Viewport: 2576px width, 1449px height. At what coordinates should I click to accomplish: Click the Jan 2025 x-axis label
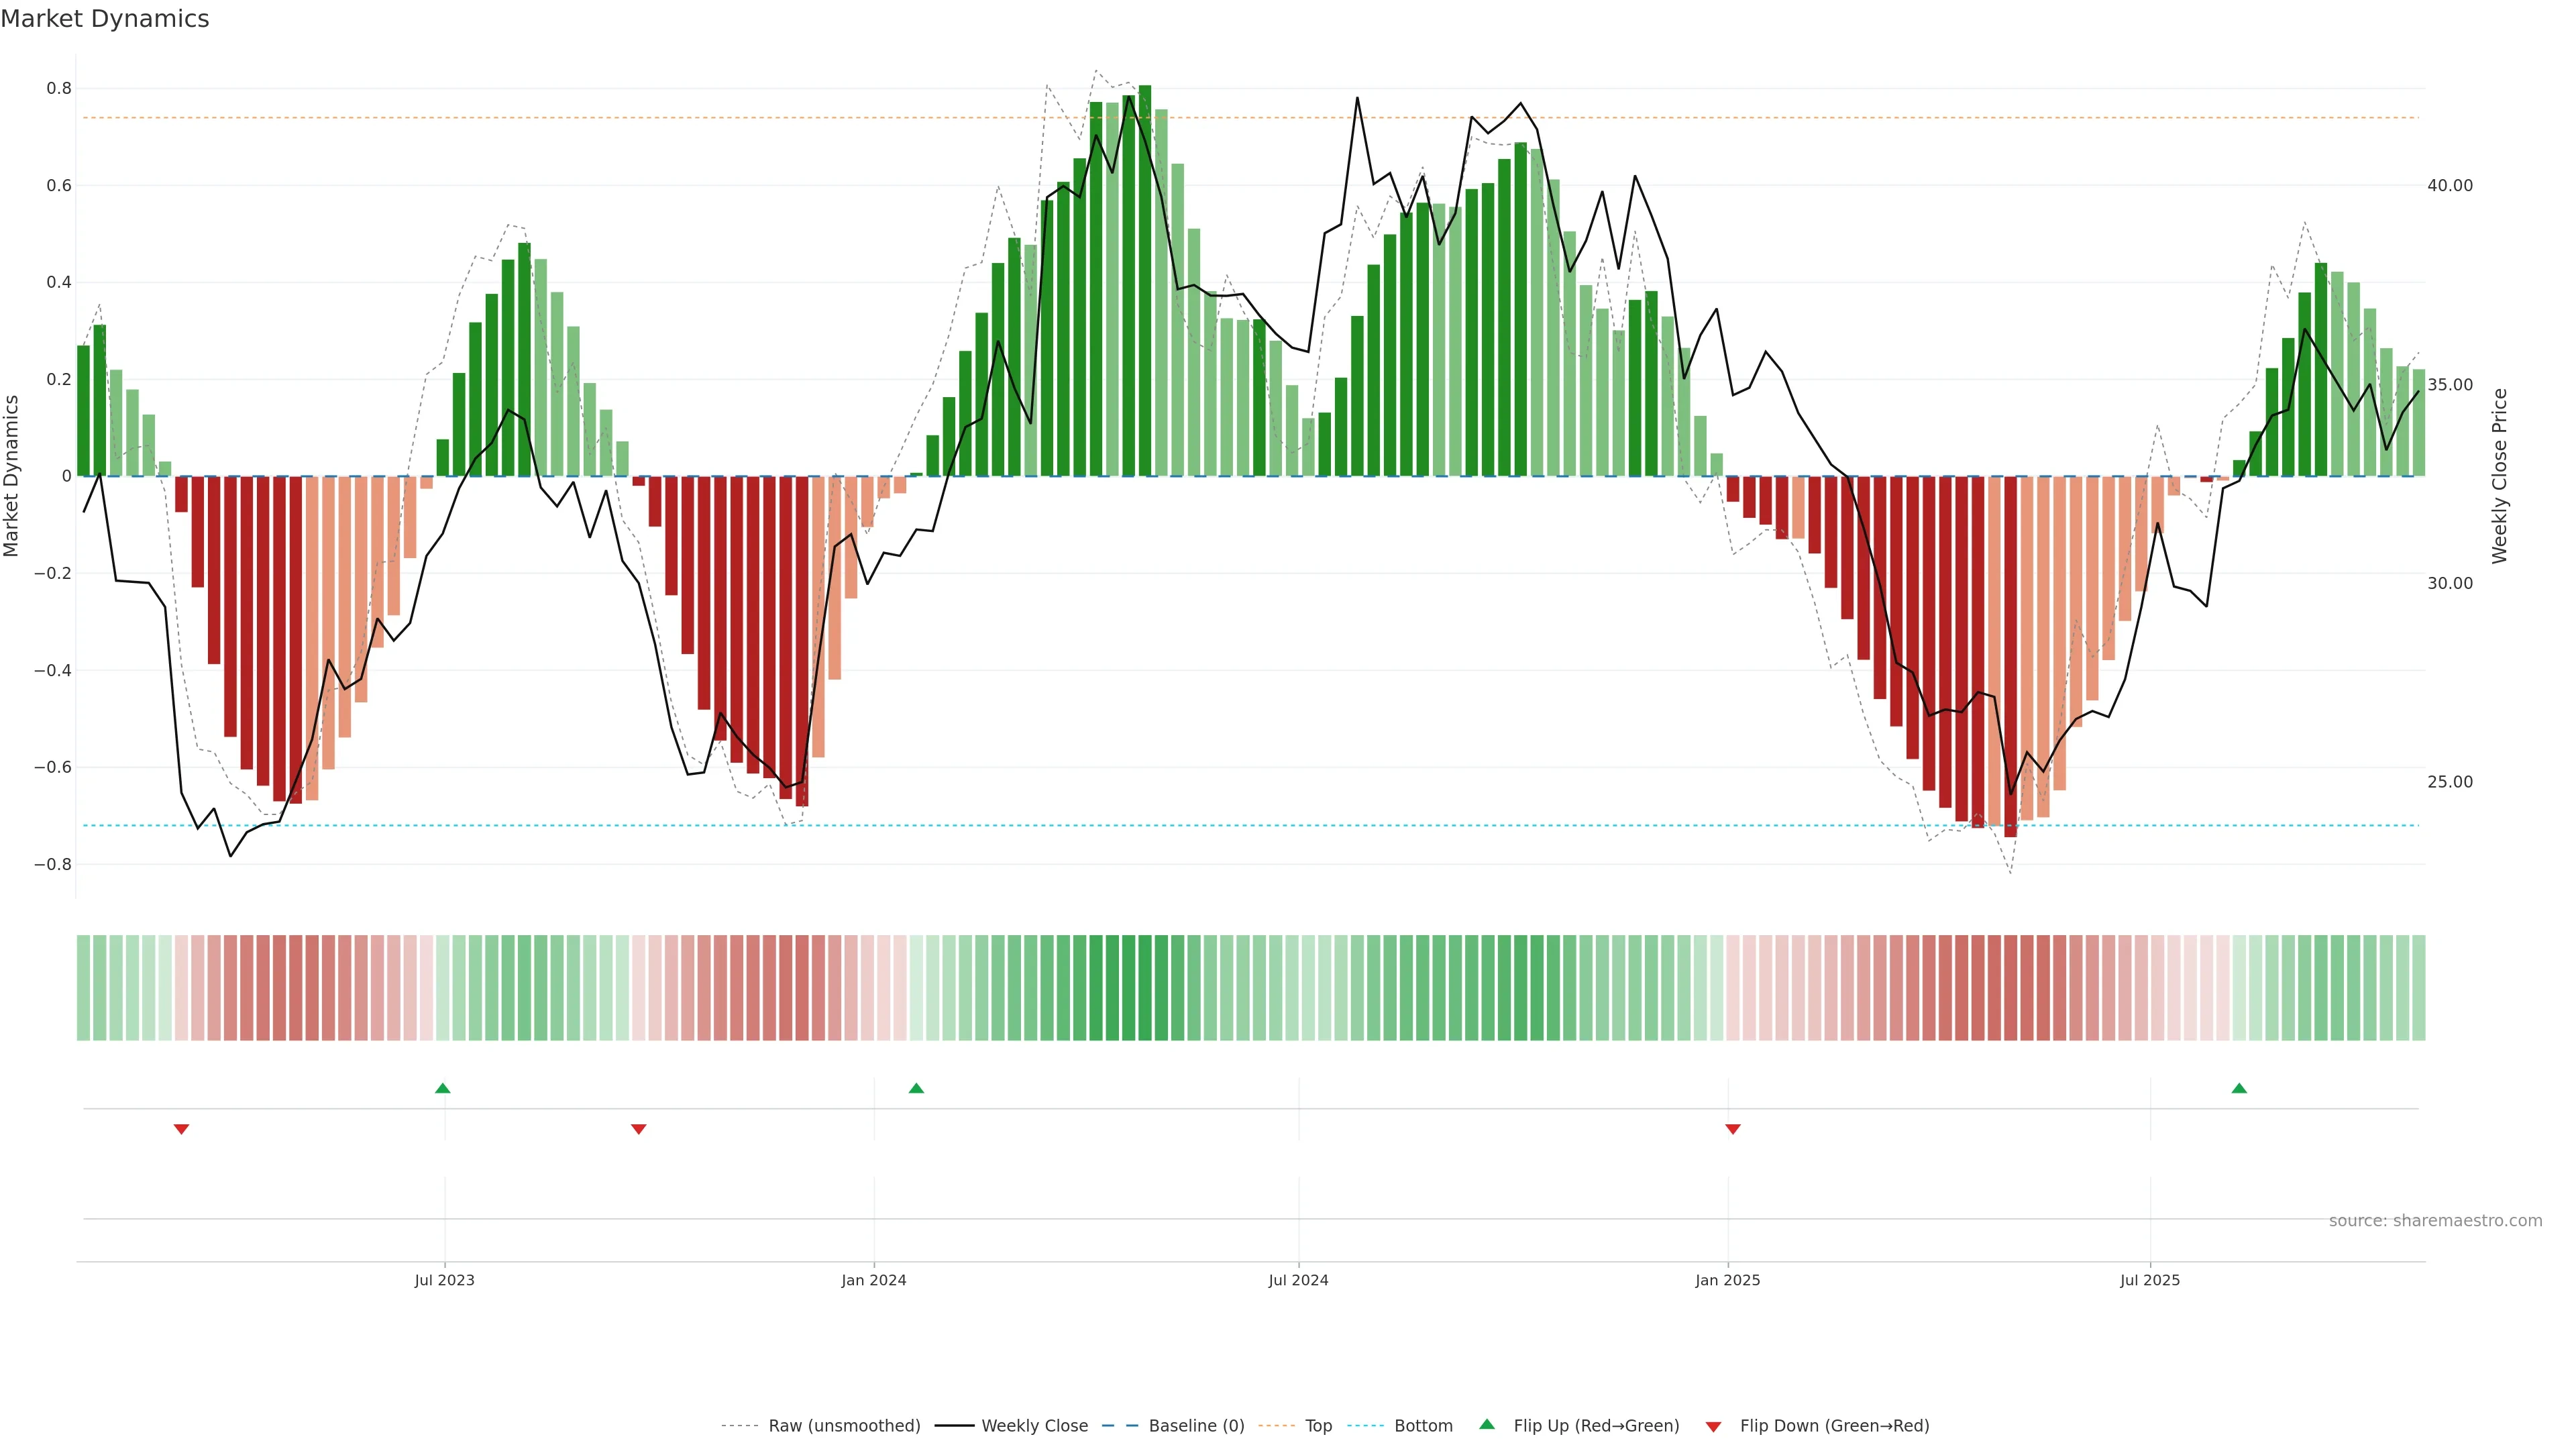click(x=1727, y=1280)
